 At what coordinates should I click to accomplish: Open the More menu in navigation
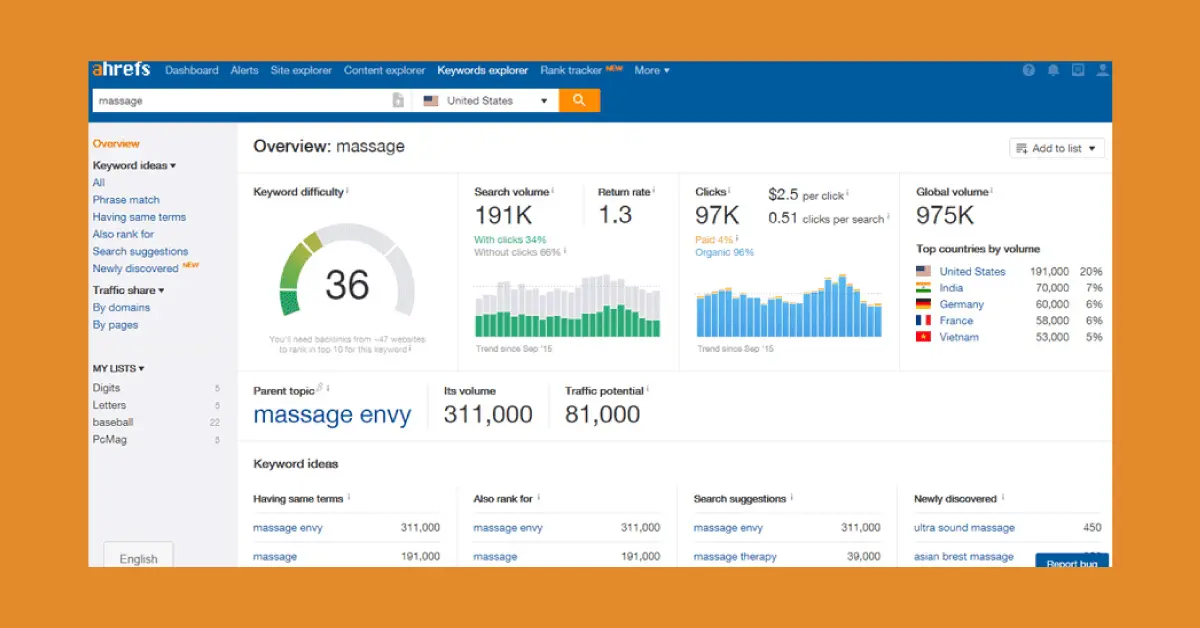point(651,70)
